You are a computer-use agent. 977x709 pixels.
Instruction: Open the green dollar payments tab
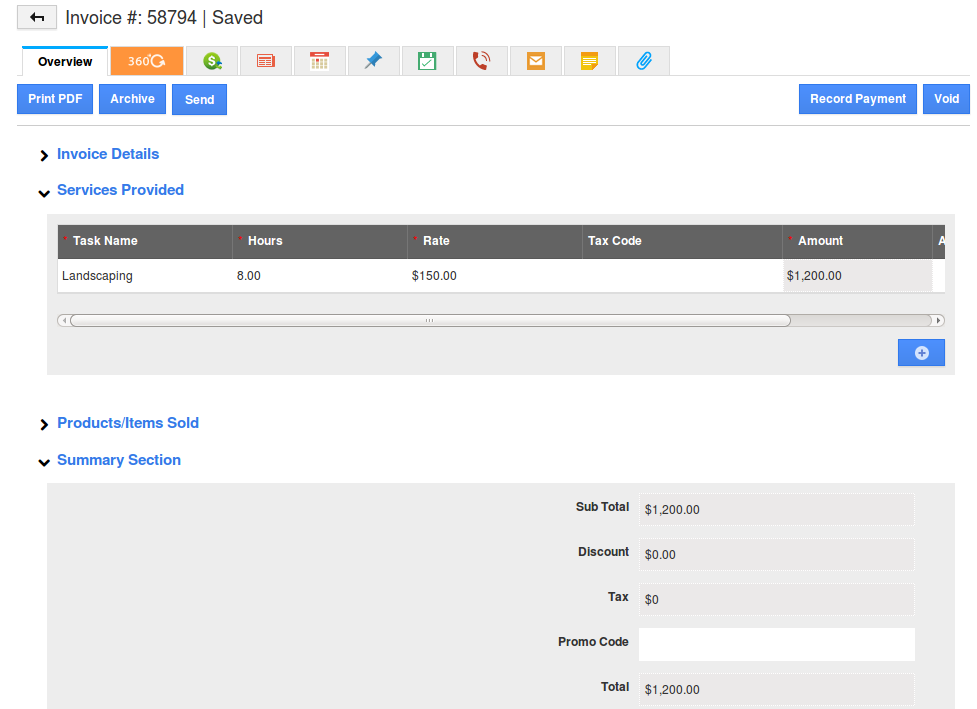coord(212,61)
